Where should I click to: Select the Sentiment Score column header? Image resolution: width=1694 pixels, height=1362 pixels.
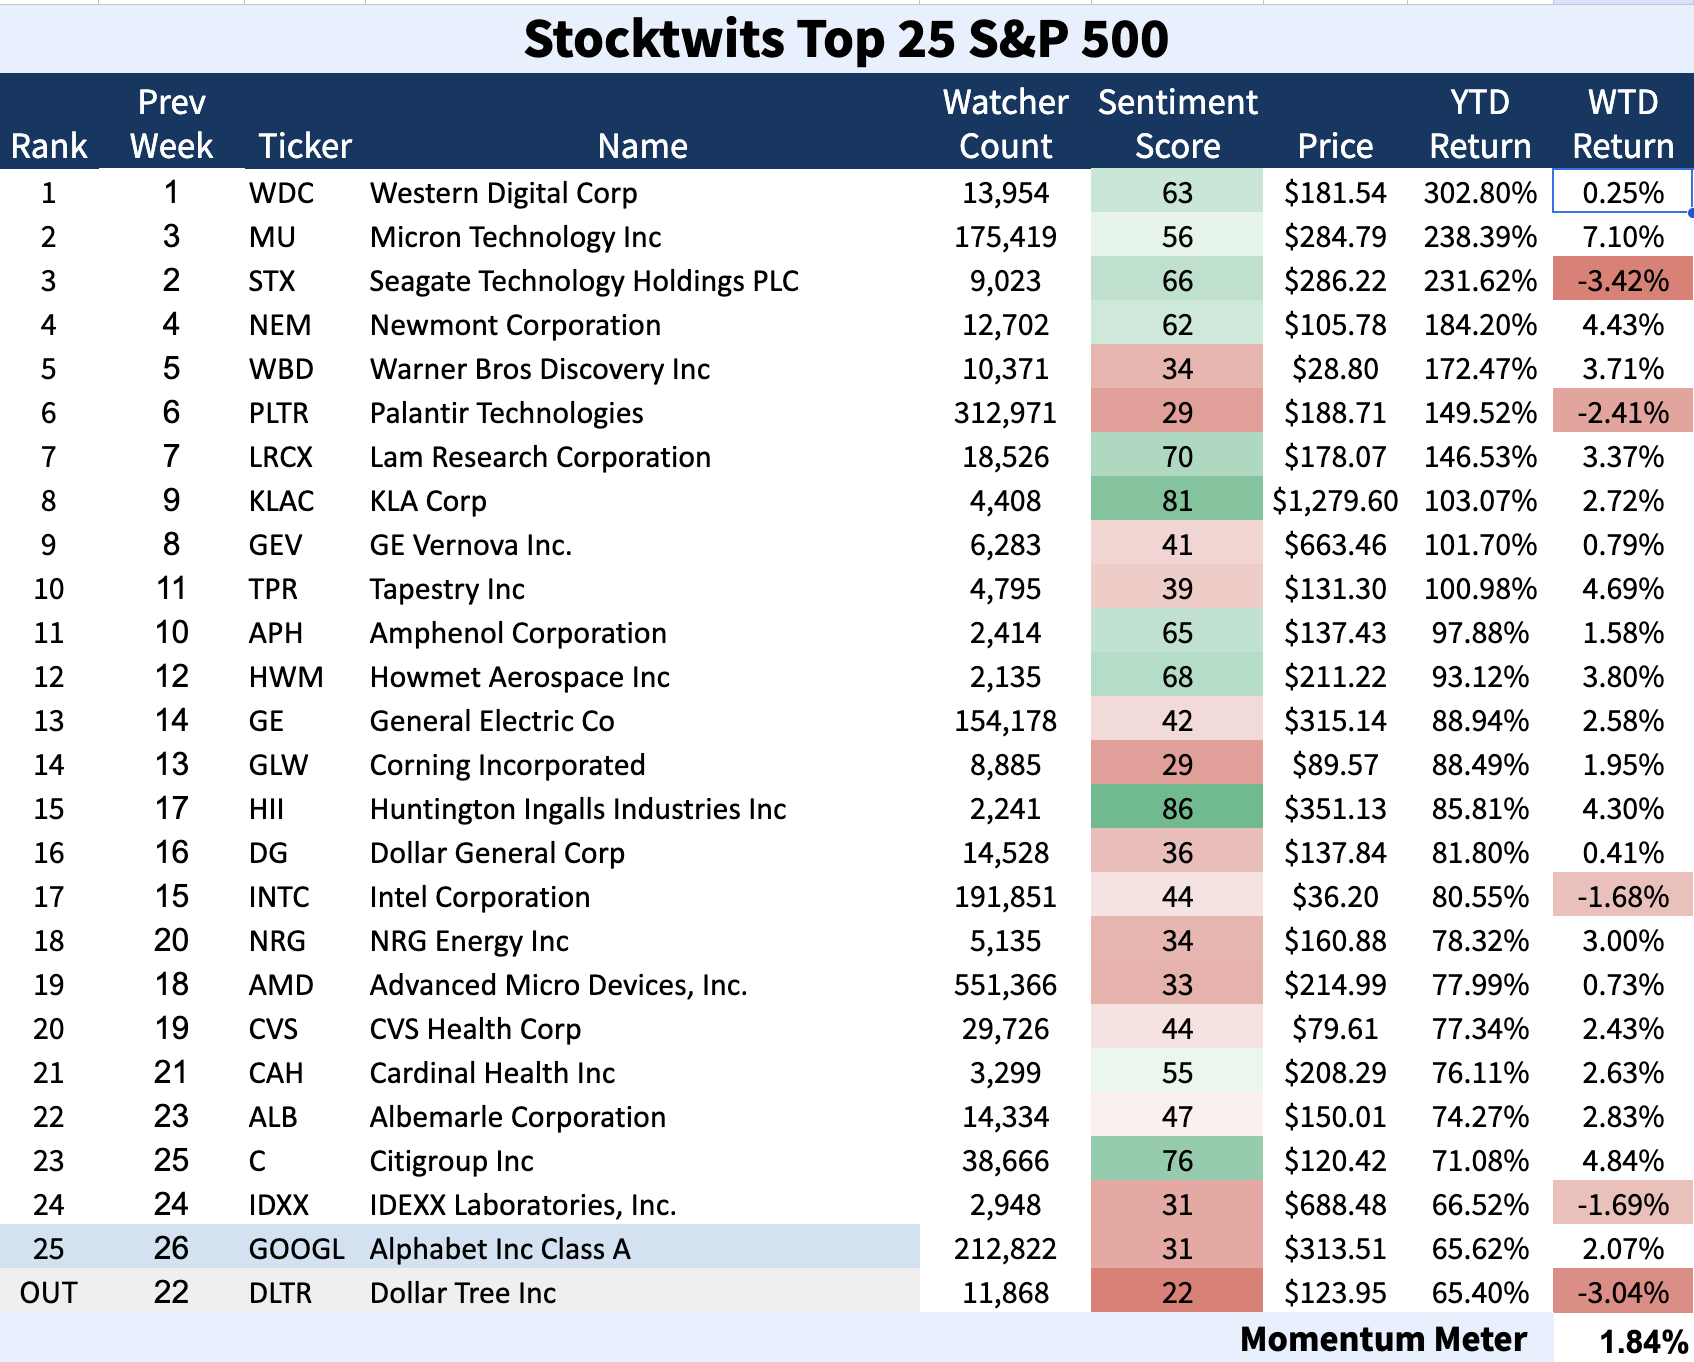point(1177,124)
